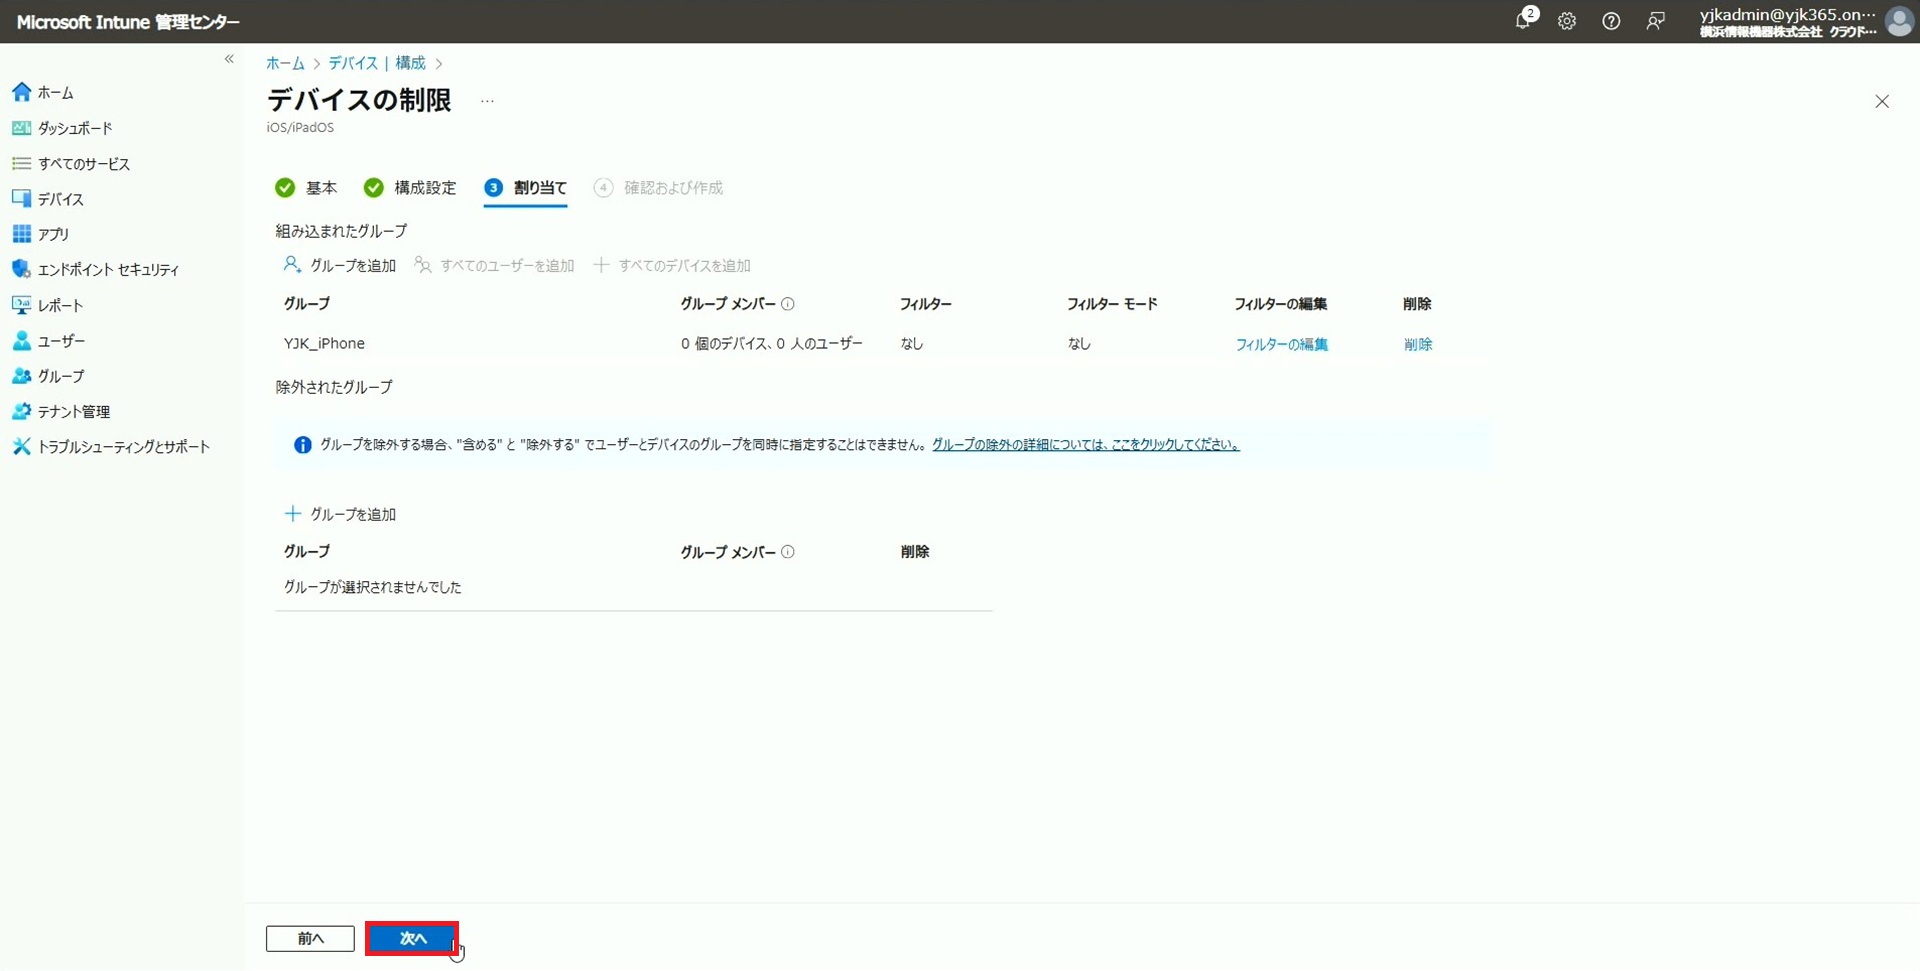
Task: Switch to the 構成設定 step tab
Action: [424, 188]
